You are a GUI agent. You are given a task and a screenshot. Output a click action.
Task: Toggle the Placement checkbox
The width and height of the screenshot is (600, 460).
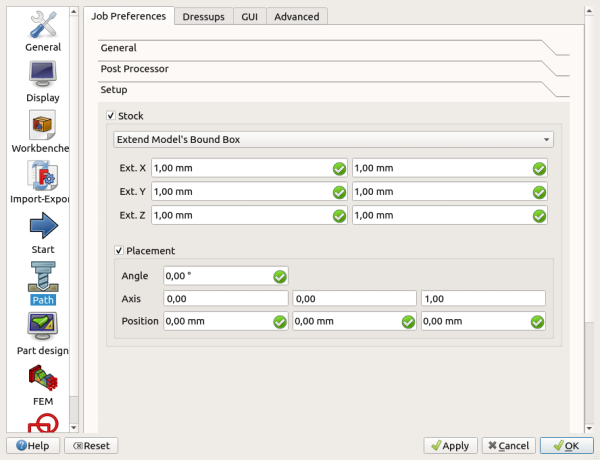point(119,250)
